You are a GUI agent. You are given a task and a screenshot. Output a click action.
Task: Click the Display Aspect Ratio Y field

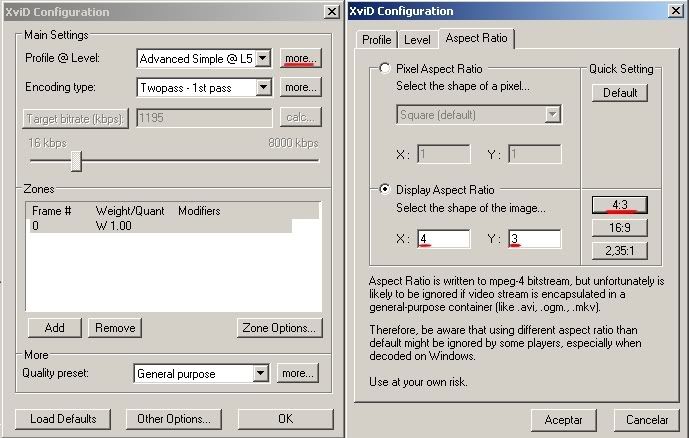coord(535,239)
